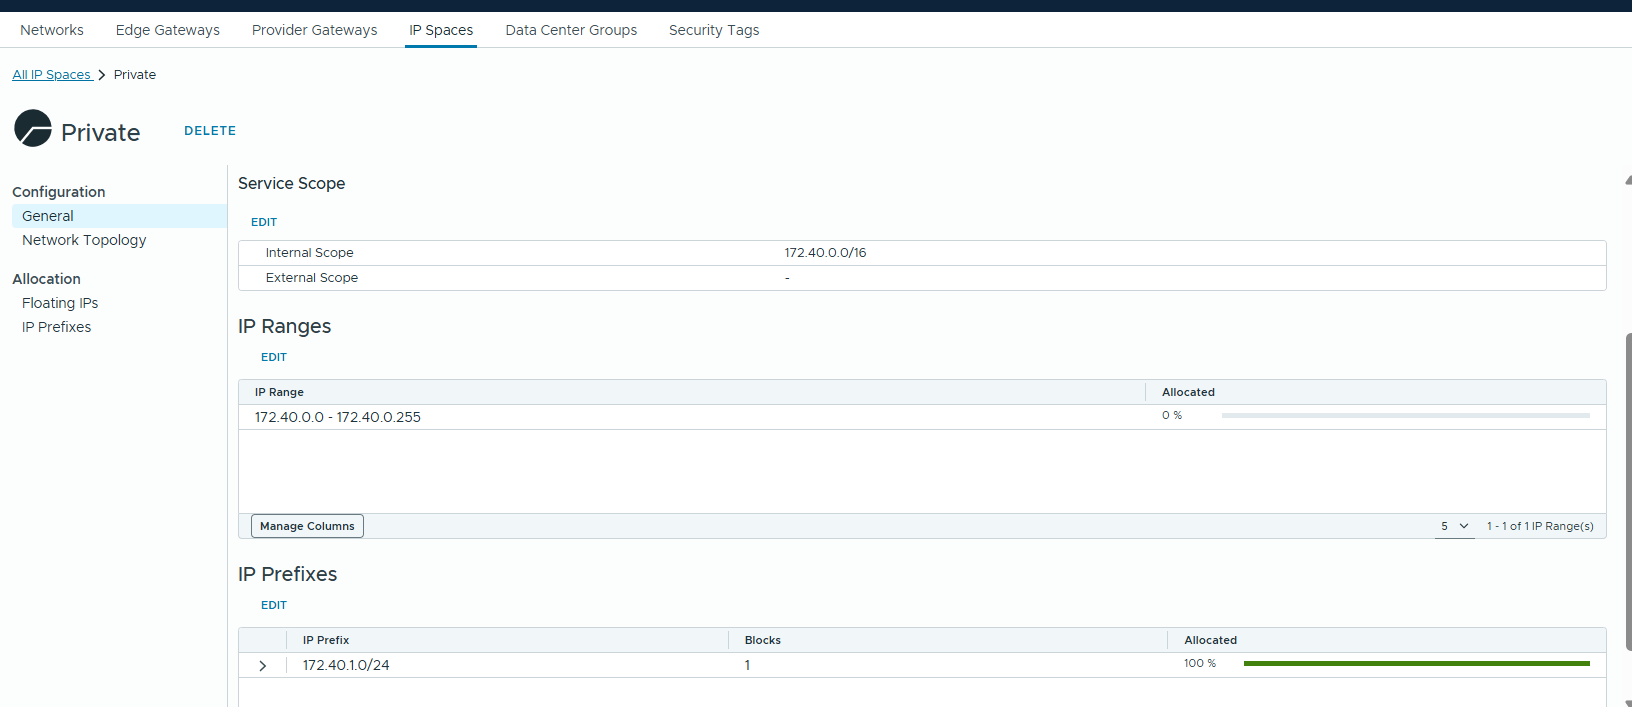Click the All IP Spaces breadcrumb link

coord(51,75)
